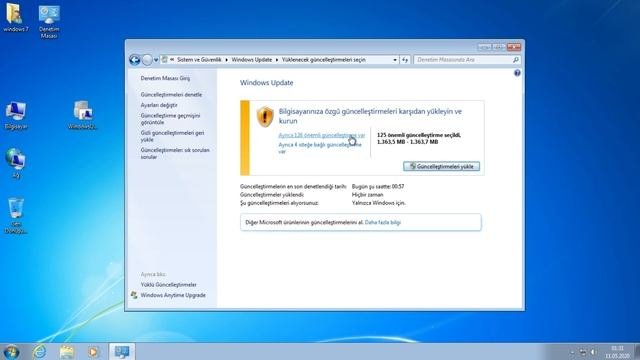Open Windows Anytime Upgrade link
The image size is (640, 360).
(173, 295)
